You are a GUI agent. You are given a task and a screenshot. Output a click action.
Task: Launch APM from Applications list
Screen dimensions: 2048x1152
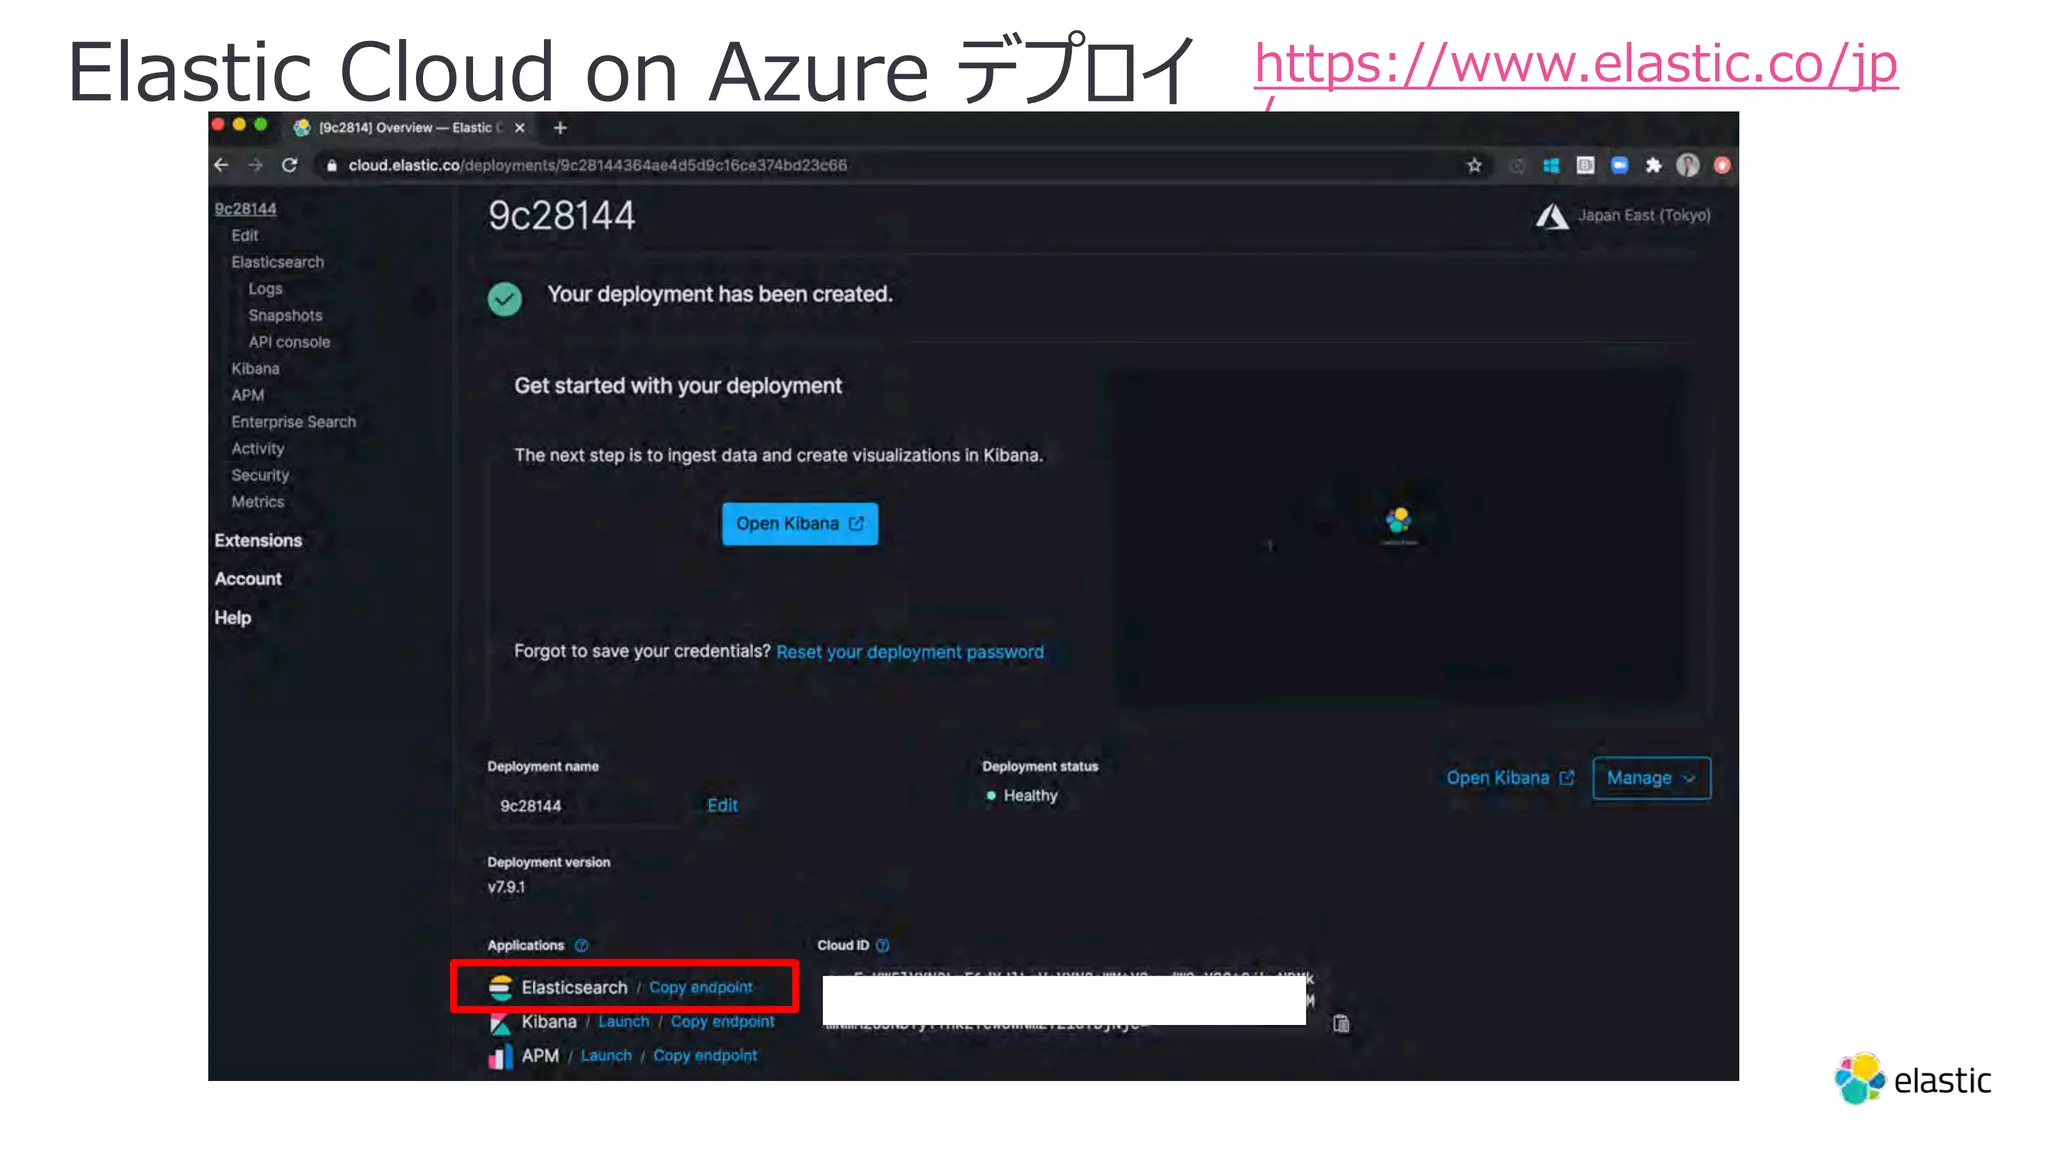(606, 1056)
